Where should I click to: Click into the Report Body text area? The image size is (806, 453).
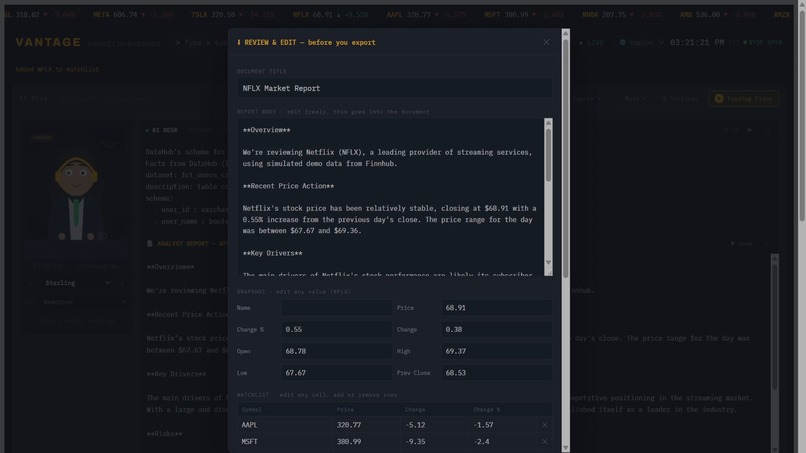(x=391, y=197)
